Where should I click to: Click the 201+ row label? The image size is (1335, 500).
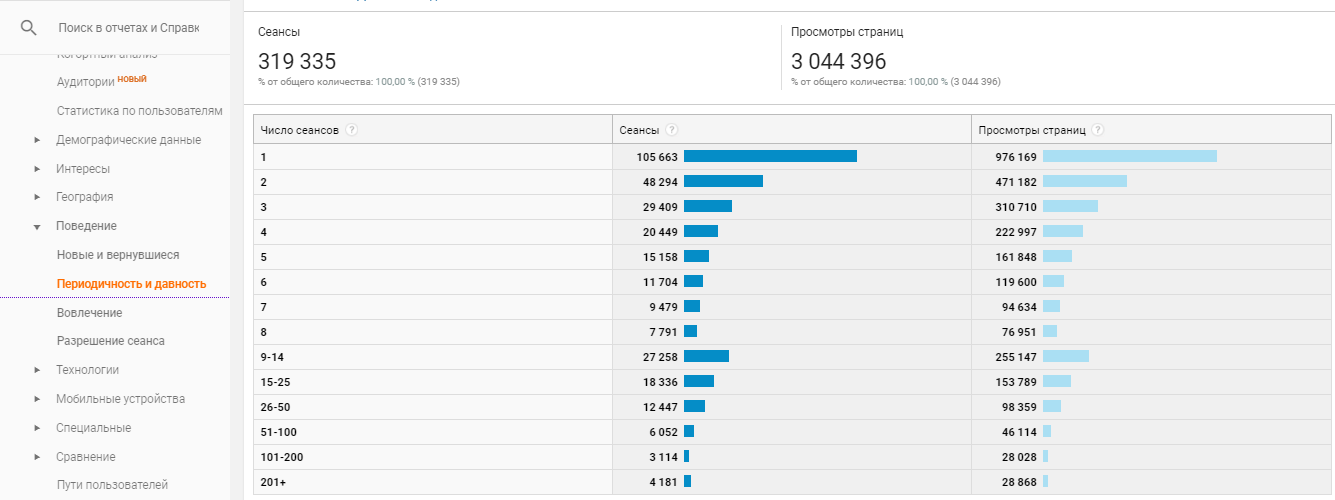tap(272, 482)
